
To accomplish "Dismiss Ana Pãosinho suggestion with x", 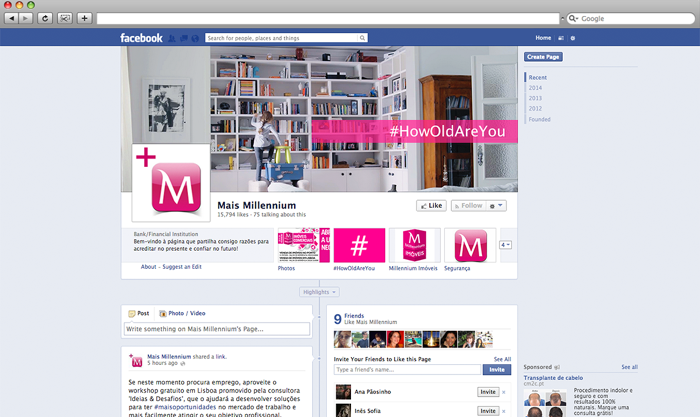I will pyautogui.click(x=504, y=392).
